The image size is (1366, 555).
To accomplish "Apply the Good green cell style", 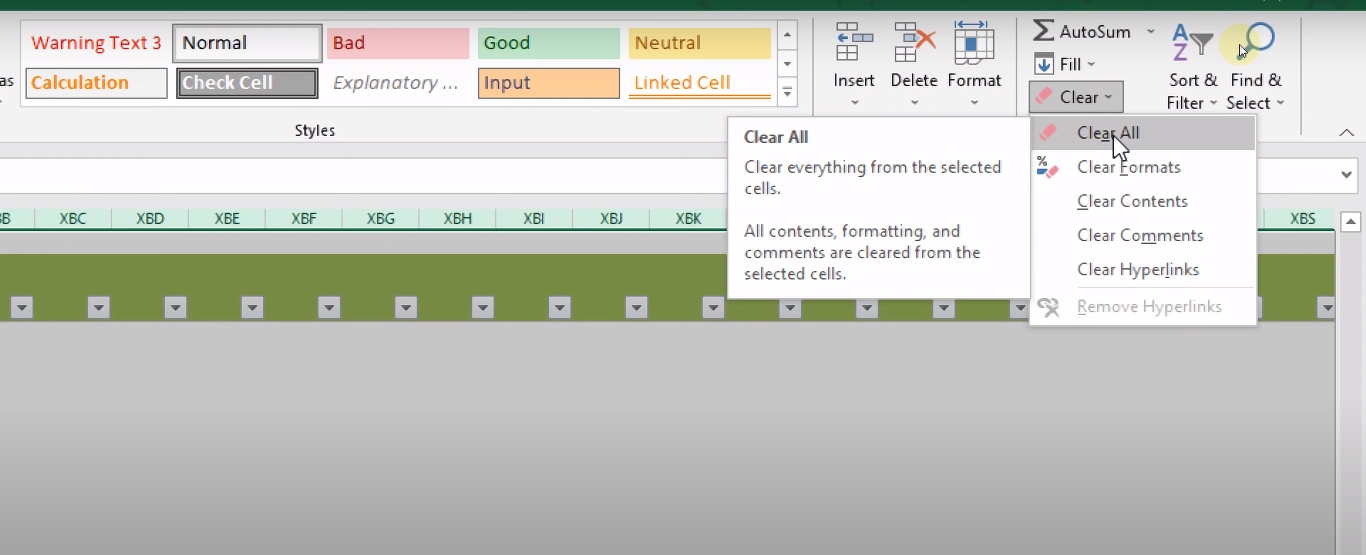I will [549, 43].
